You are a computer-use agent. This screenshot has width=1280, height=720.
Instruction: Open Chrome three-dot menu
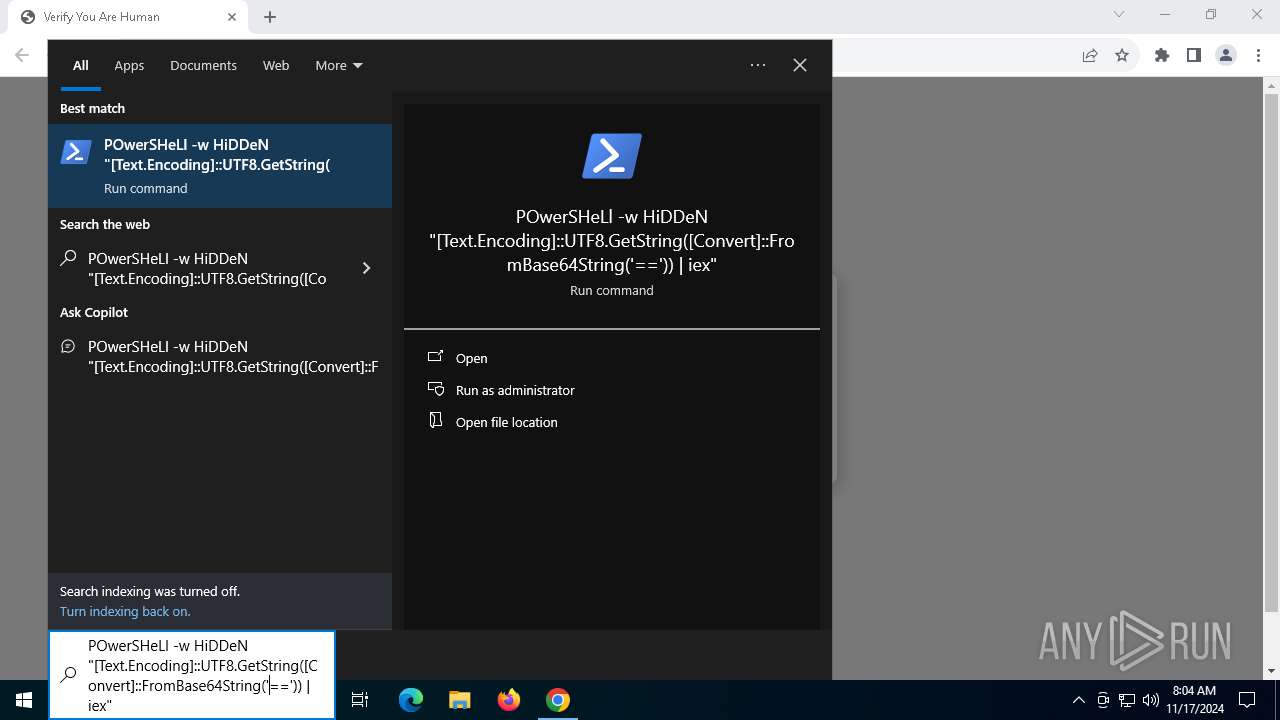coord(1258,55)
